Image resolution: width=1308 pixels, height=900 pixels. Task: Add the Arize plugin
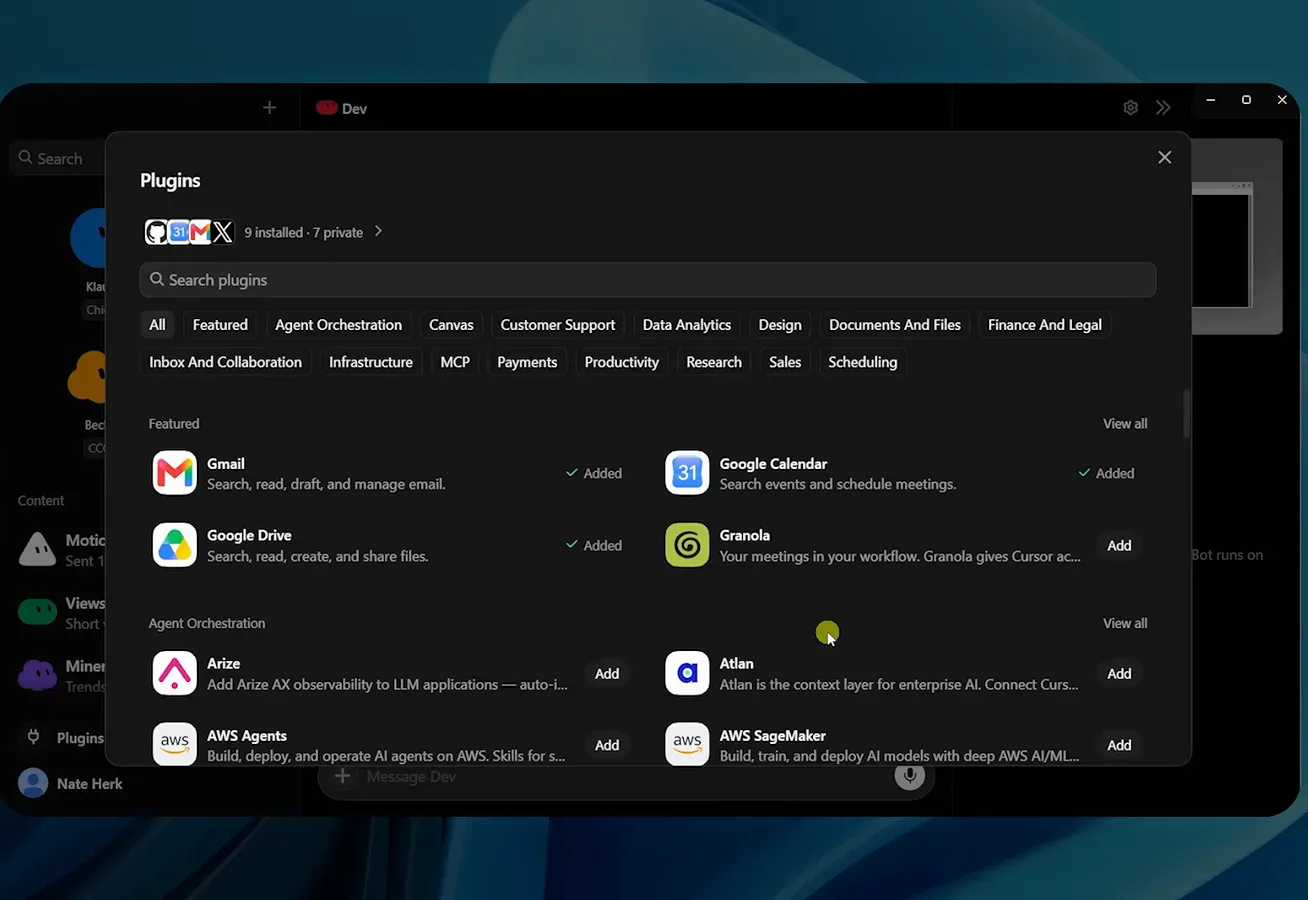(607, 673)
